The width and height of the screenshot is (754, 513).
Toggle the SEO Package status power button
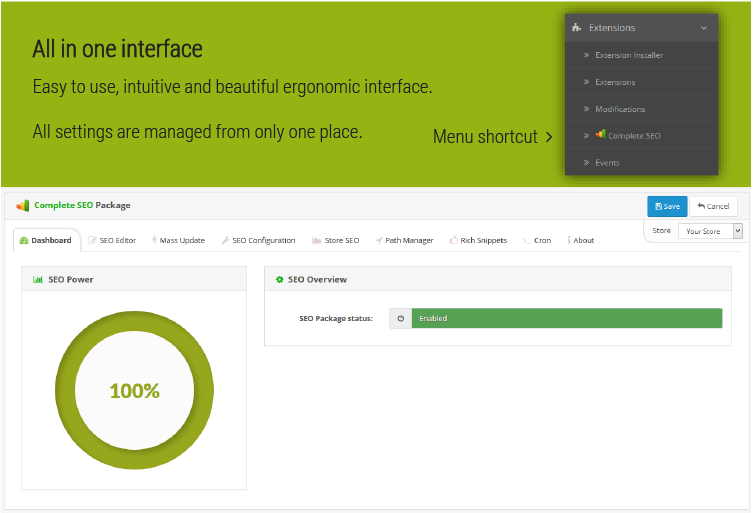click(400, 318)
